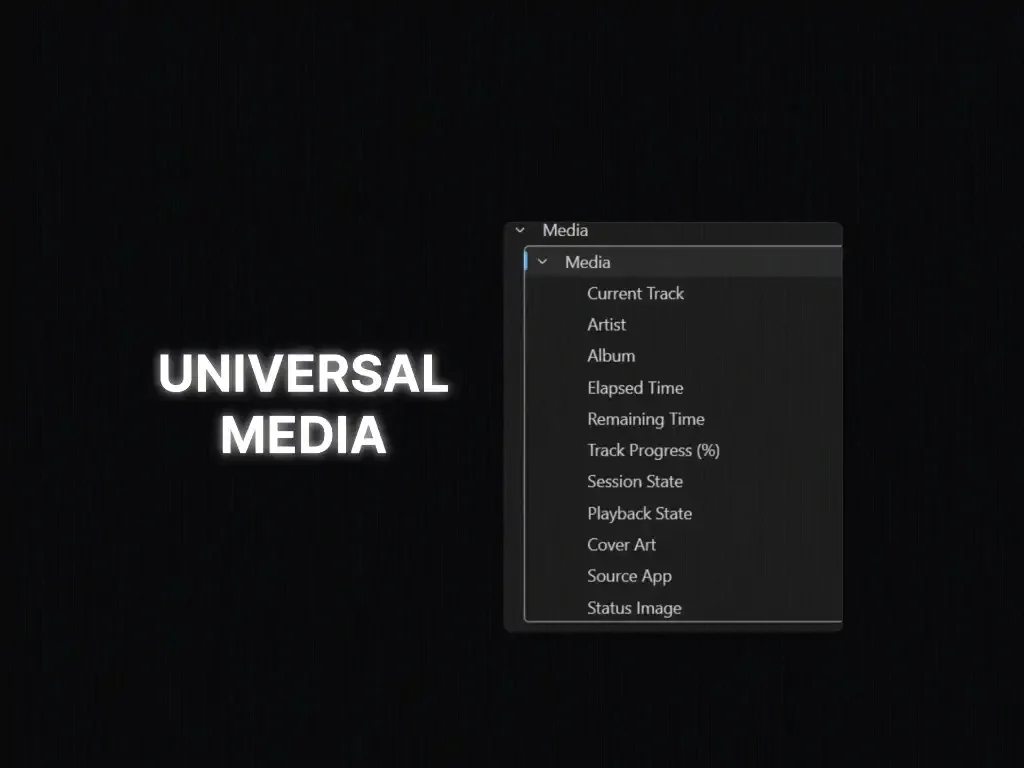
Task: Click the glowing UNIVERSAL title word
Action: (x=303, y=375)
